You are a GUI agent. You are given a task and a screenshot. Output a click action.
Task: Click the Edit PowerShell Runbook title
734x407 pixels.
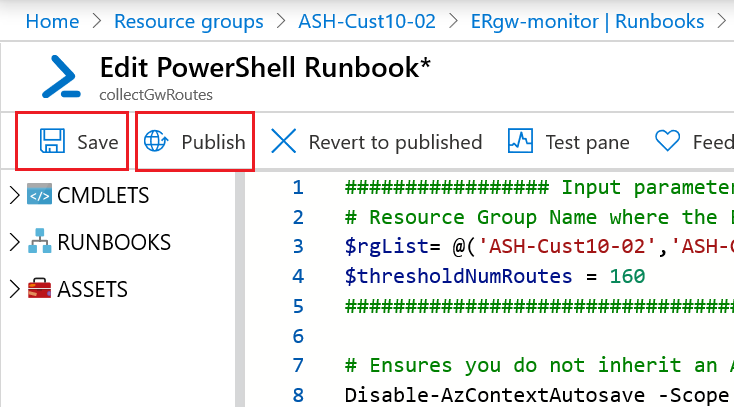tap(265, 67)
